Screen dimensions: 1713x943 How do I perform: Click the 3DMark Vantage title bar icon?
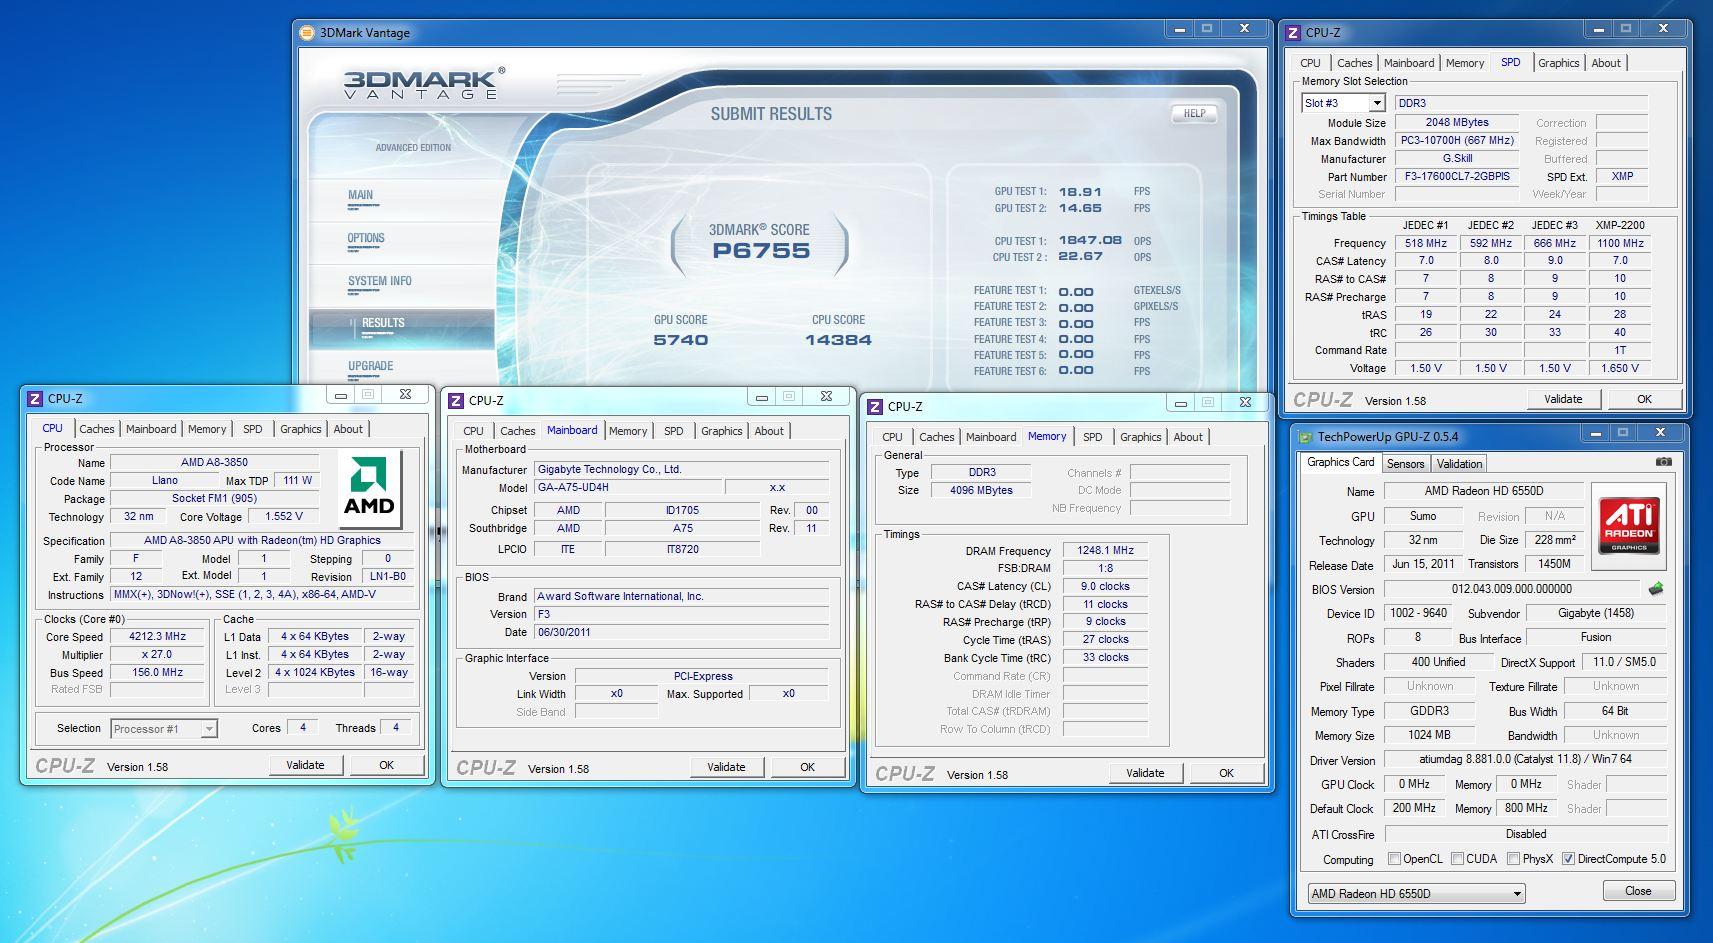307,32
